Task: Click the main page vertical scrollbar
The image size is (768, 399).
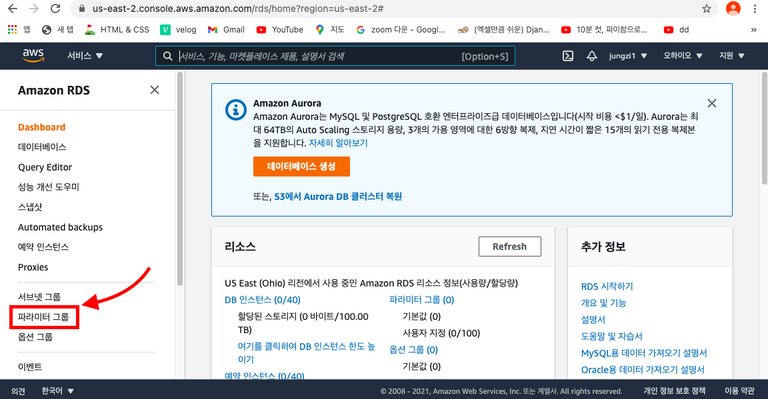Action: (765, 128)
